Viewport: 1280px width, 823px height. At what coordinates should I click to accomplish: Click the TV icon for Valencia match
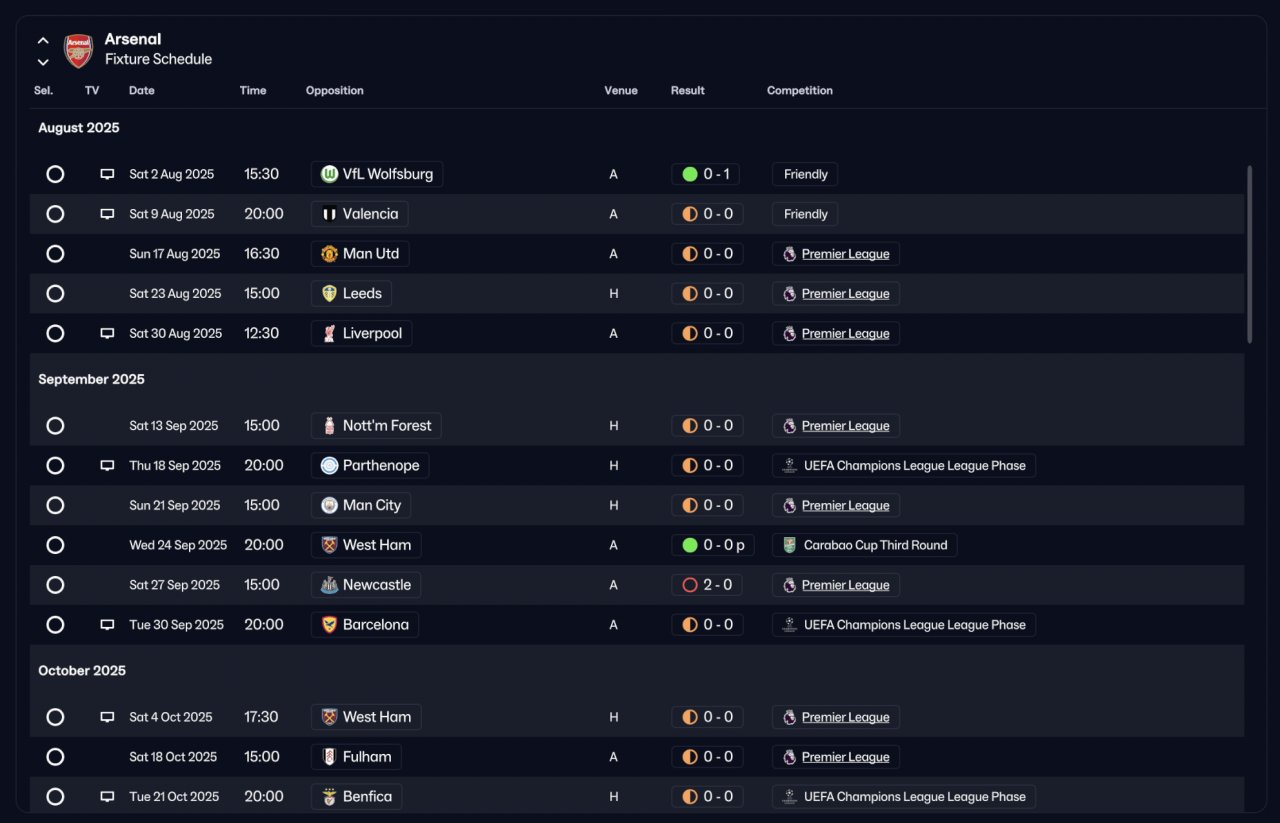click(107, 214)
